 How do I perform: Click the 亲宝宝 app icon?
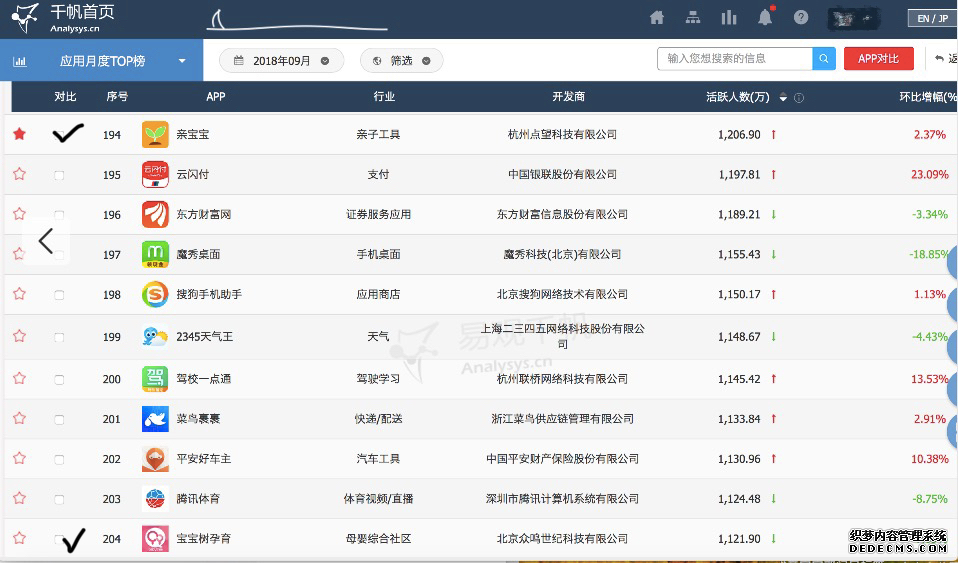click(155, 134)
